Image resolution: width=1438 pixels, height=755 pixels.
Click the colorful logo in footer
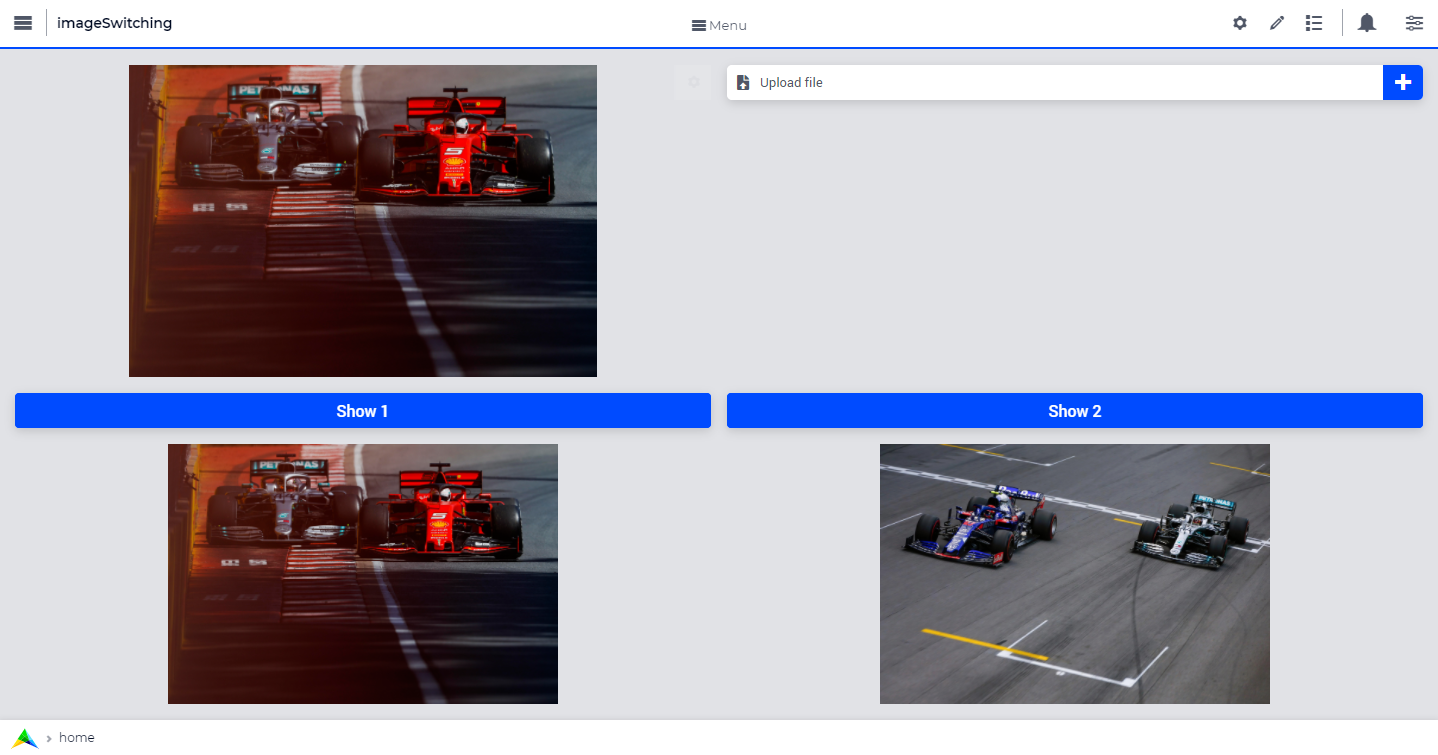26,738
